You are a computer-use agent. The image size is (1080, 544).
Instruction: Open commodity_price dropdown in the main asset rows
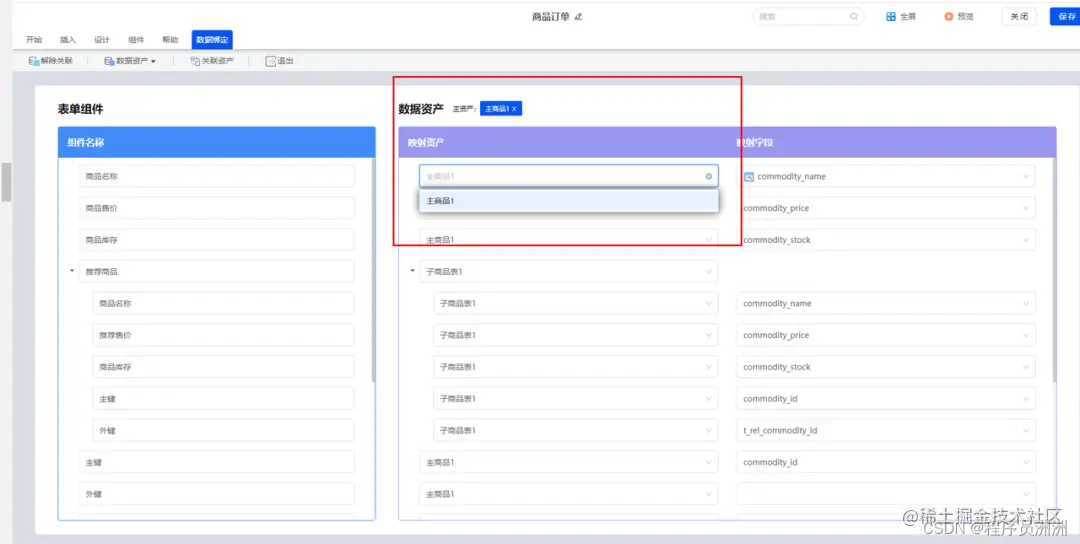pyautogui.click(x=1026, y=208)
